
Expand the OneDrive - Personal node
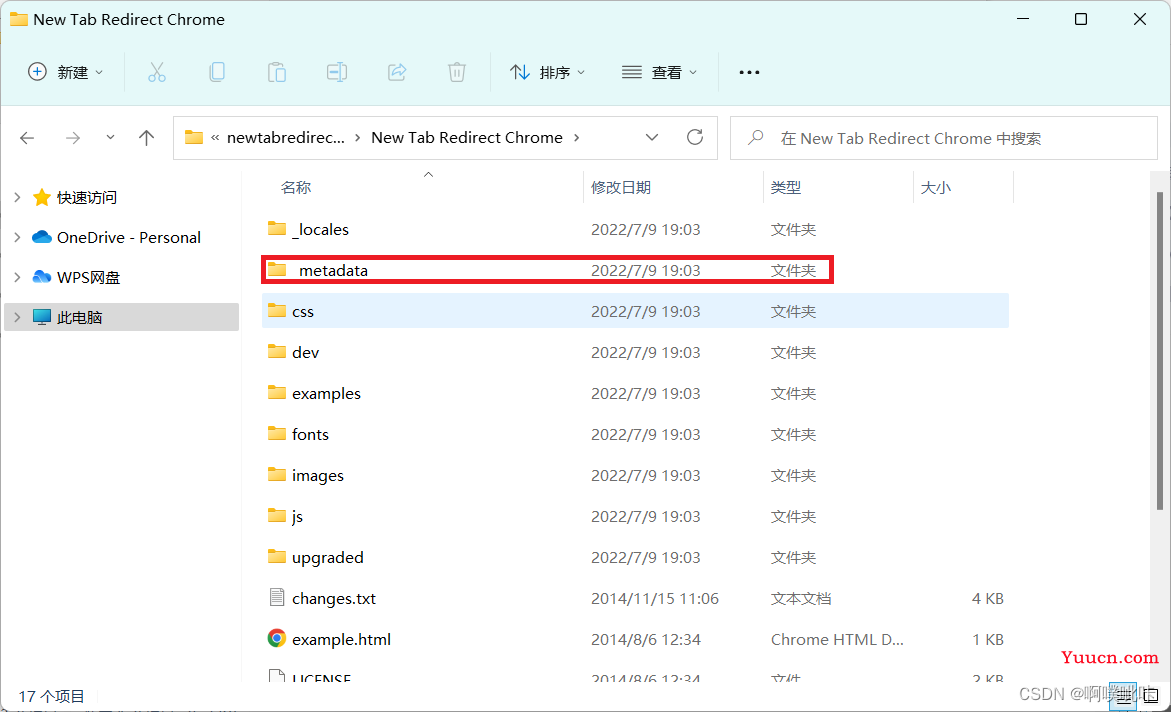point(17,238)
